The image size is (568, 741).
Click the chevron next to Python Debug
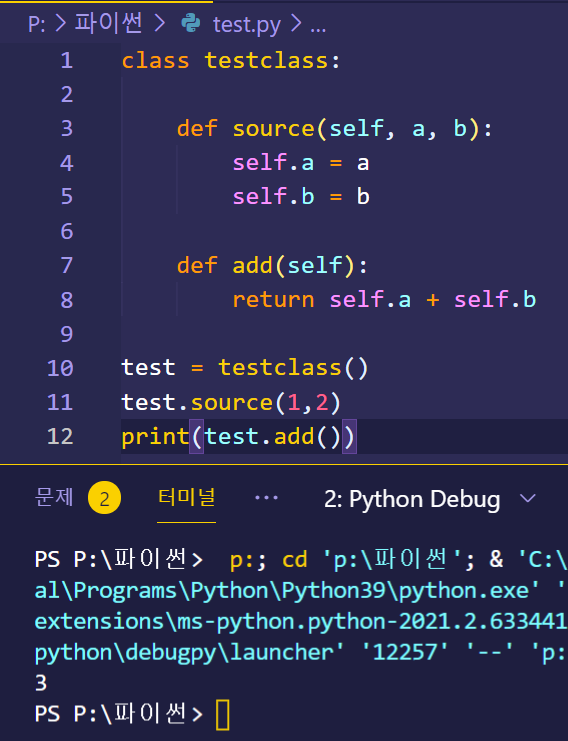pyautogui.click(x=528, y=499)
